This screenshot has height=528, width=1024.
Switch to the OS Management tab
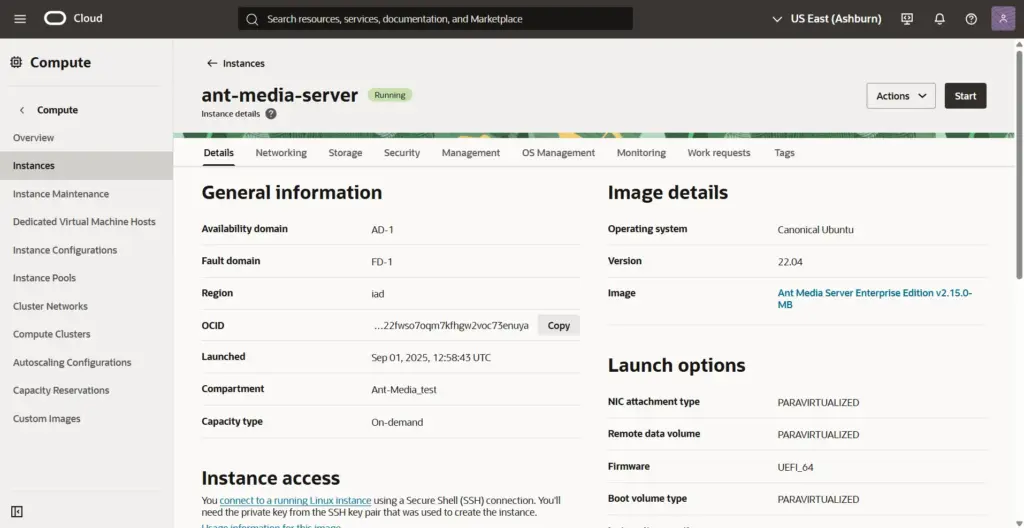[558, 153]
